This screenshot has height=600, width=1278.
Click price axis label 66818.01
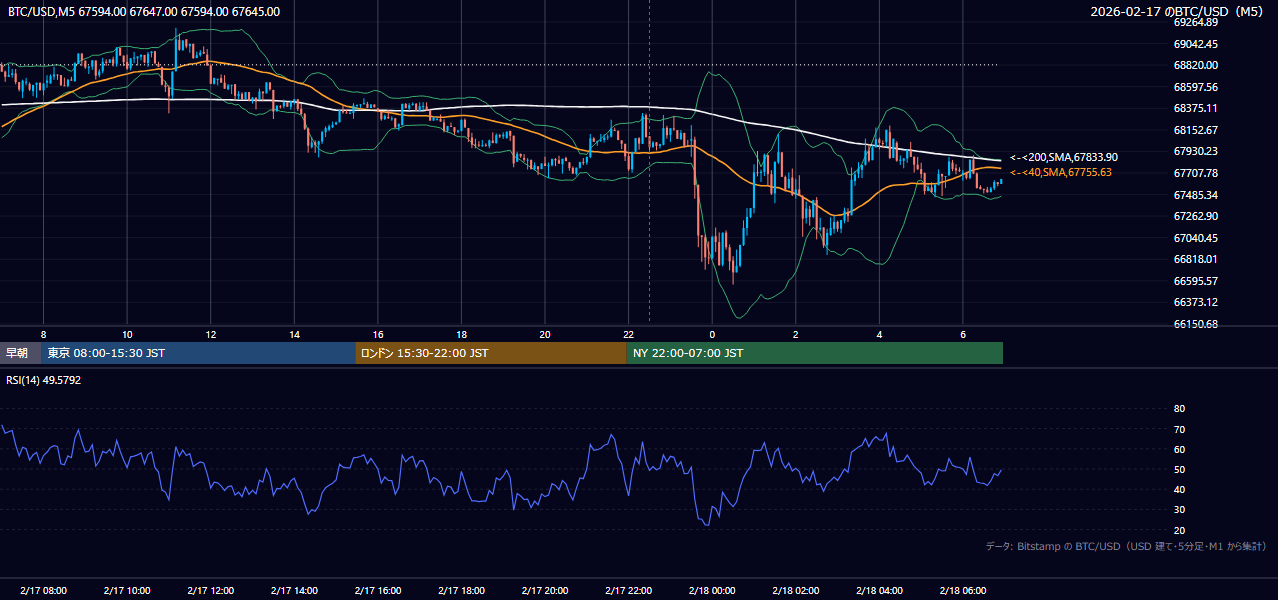tap(1195, 259)
